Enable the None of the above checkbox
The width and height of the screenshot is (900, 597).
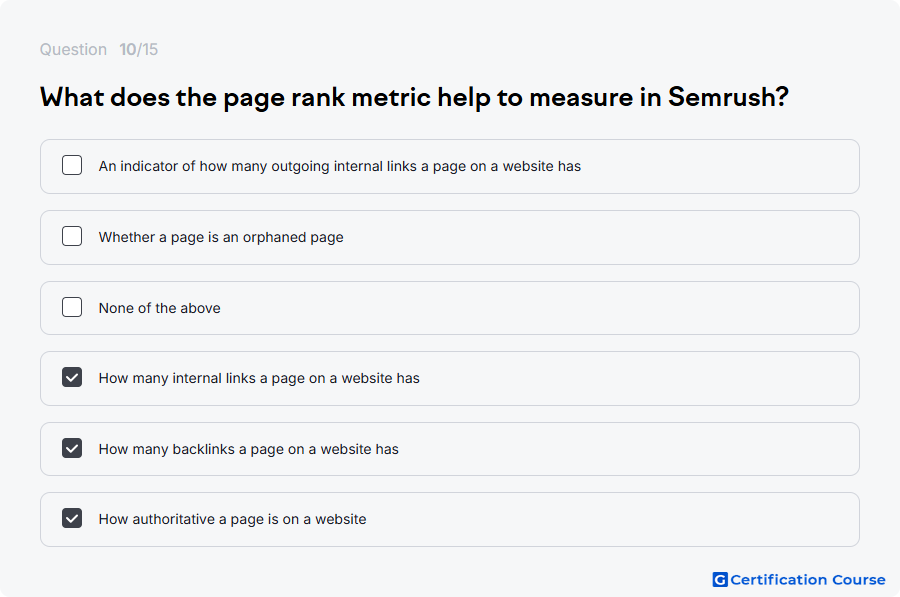click(72, 307)
